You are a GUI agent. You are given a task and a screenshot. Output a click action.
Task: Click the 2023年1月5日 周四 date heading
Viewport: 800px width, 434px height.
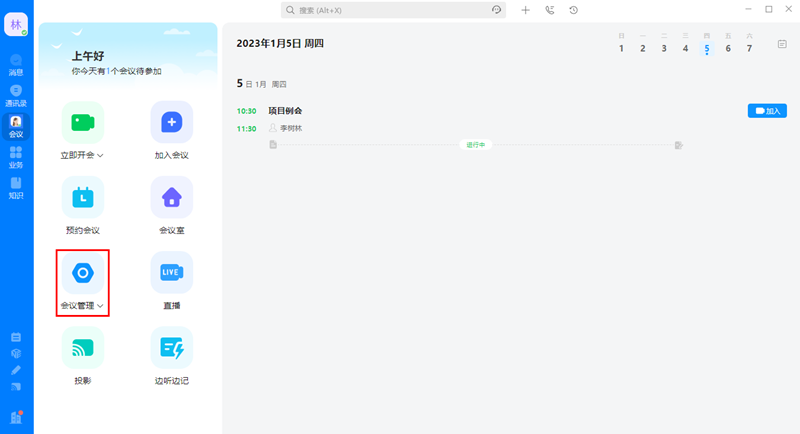280,44
